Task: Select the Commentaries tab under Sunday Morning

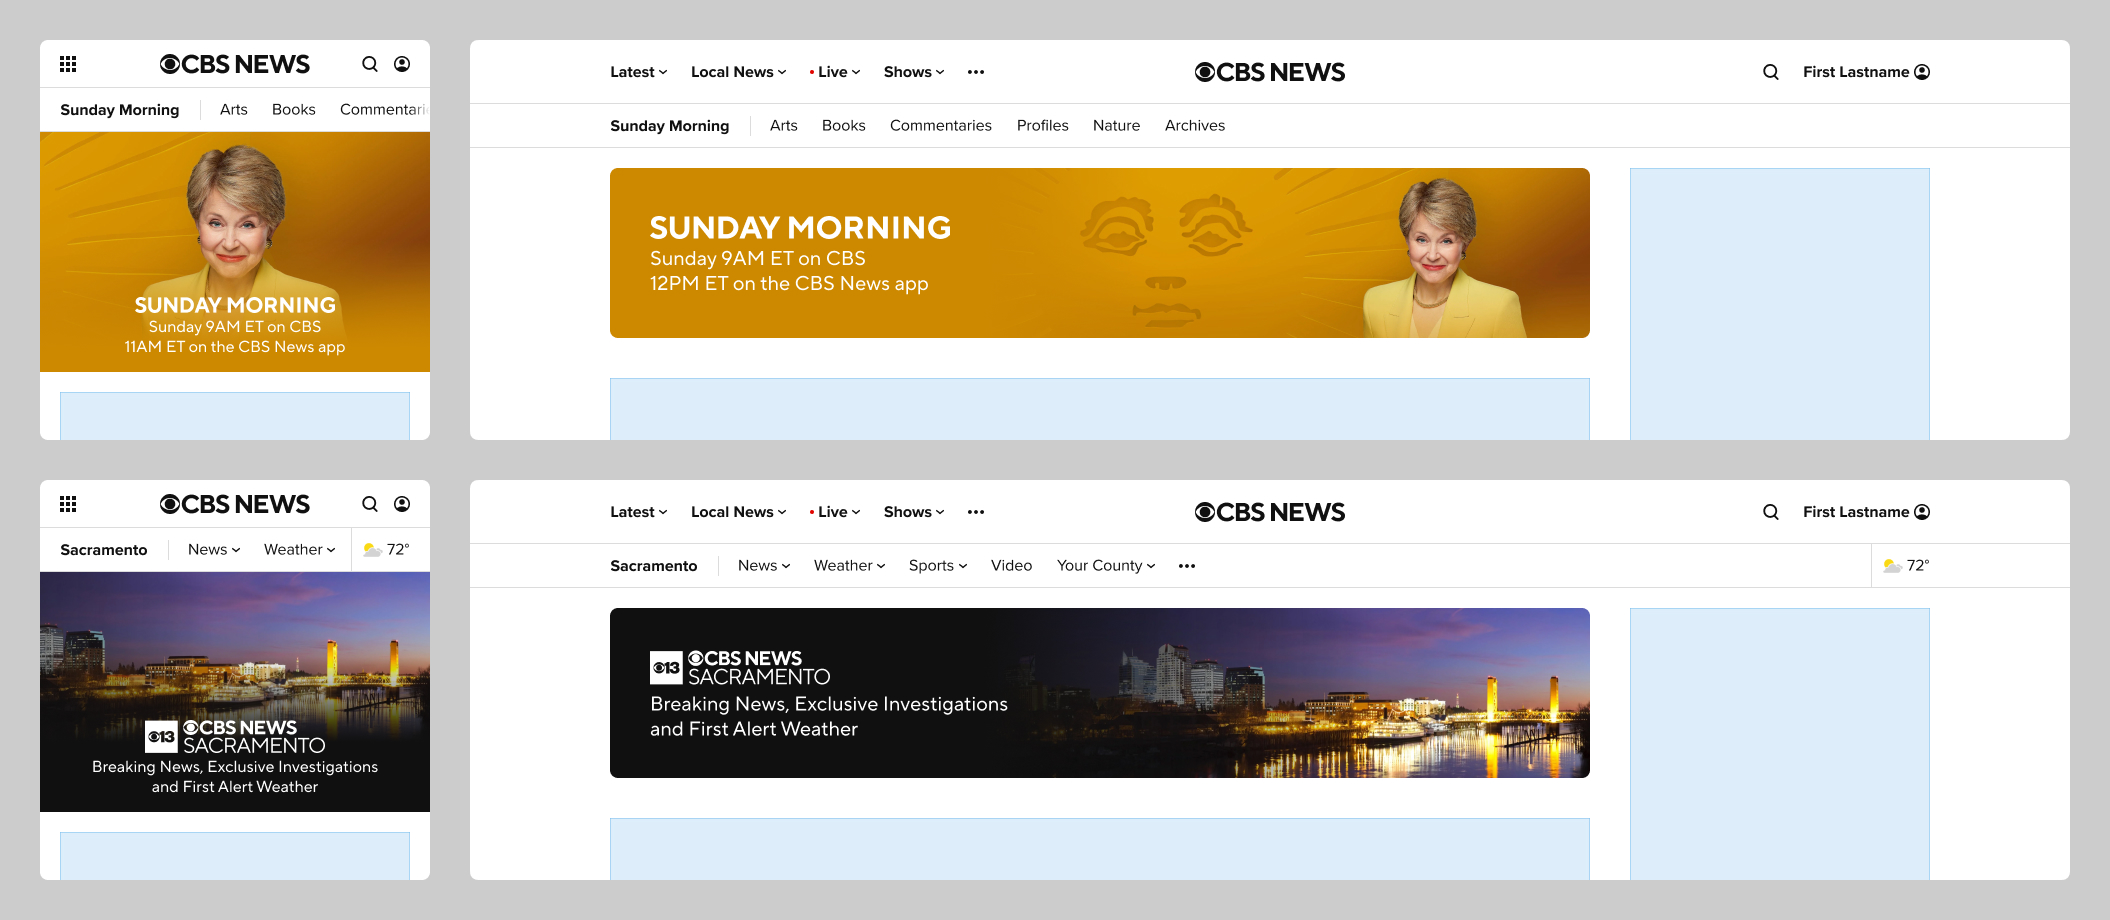Action: pos(940,125)
